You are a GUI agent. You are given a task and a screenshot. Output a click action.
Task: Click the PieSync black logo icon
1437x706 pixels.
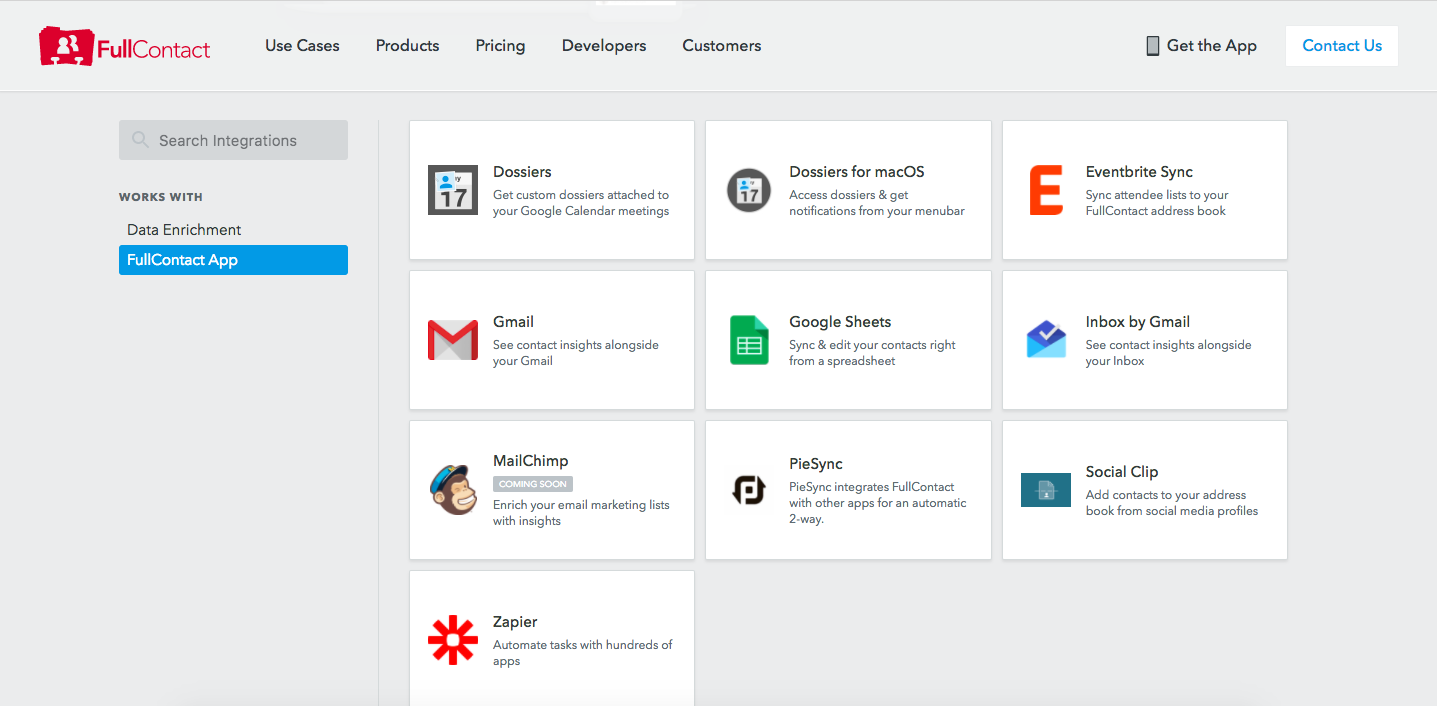749,490
